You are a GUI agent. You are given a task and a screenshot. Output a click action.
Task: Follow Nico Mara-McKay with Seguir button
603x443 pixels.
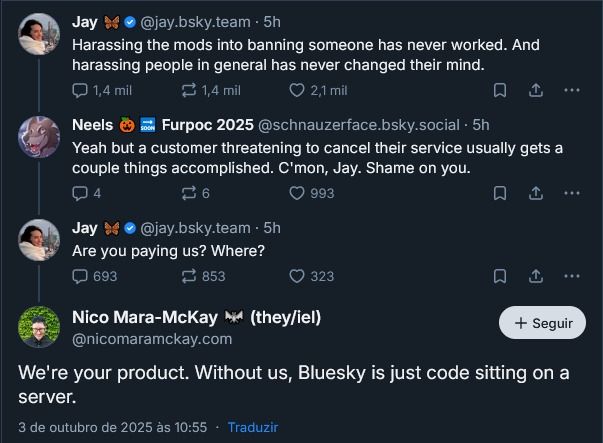pos(543,323)
